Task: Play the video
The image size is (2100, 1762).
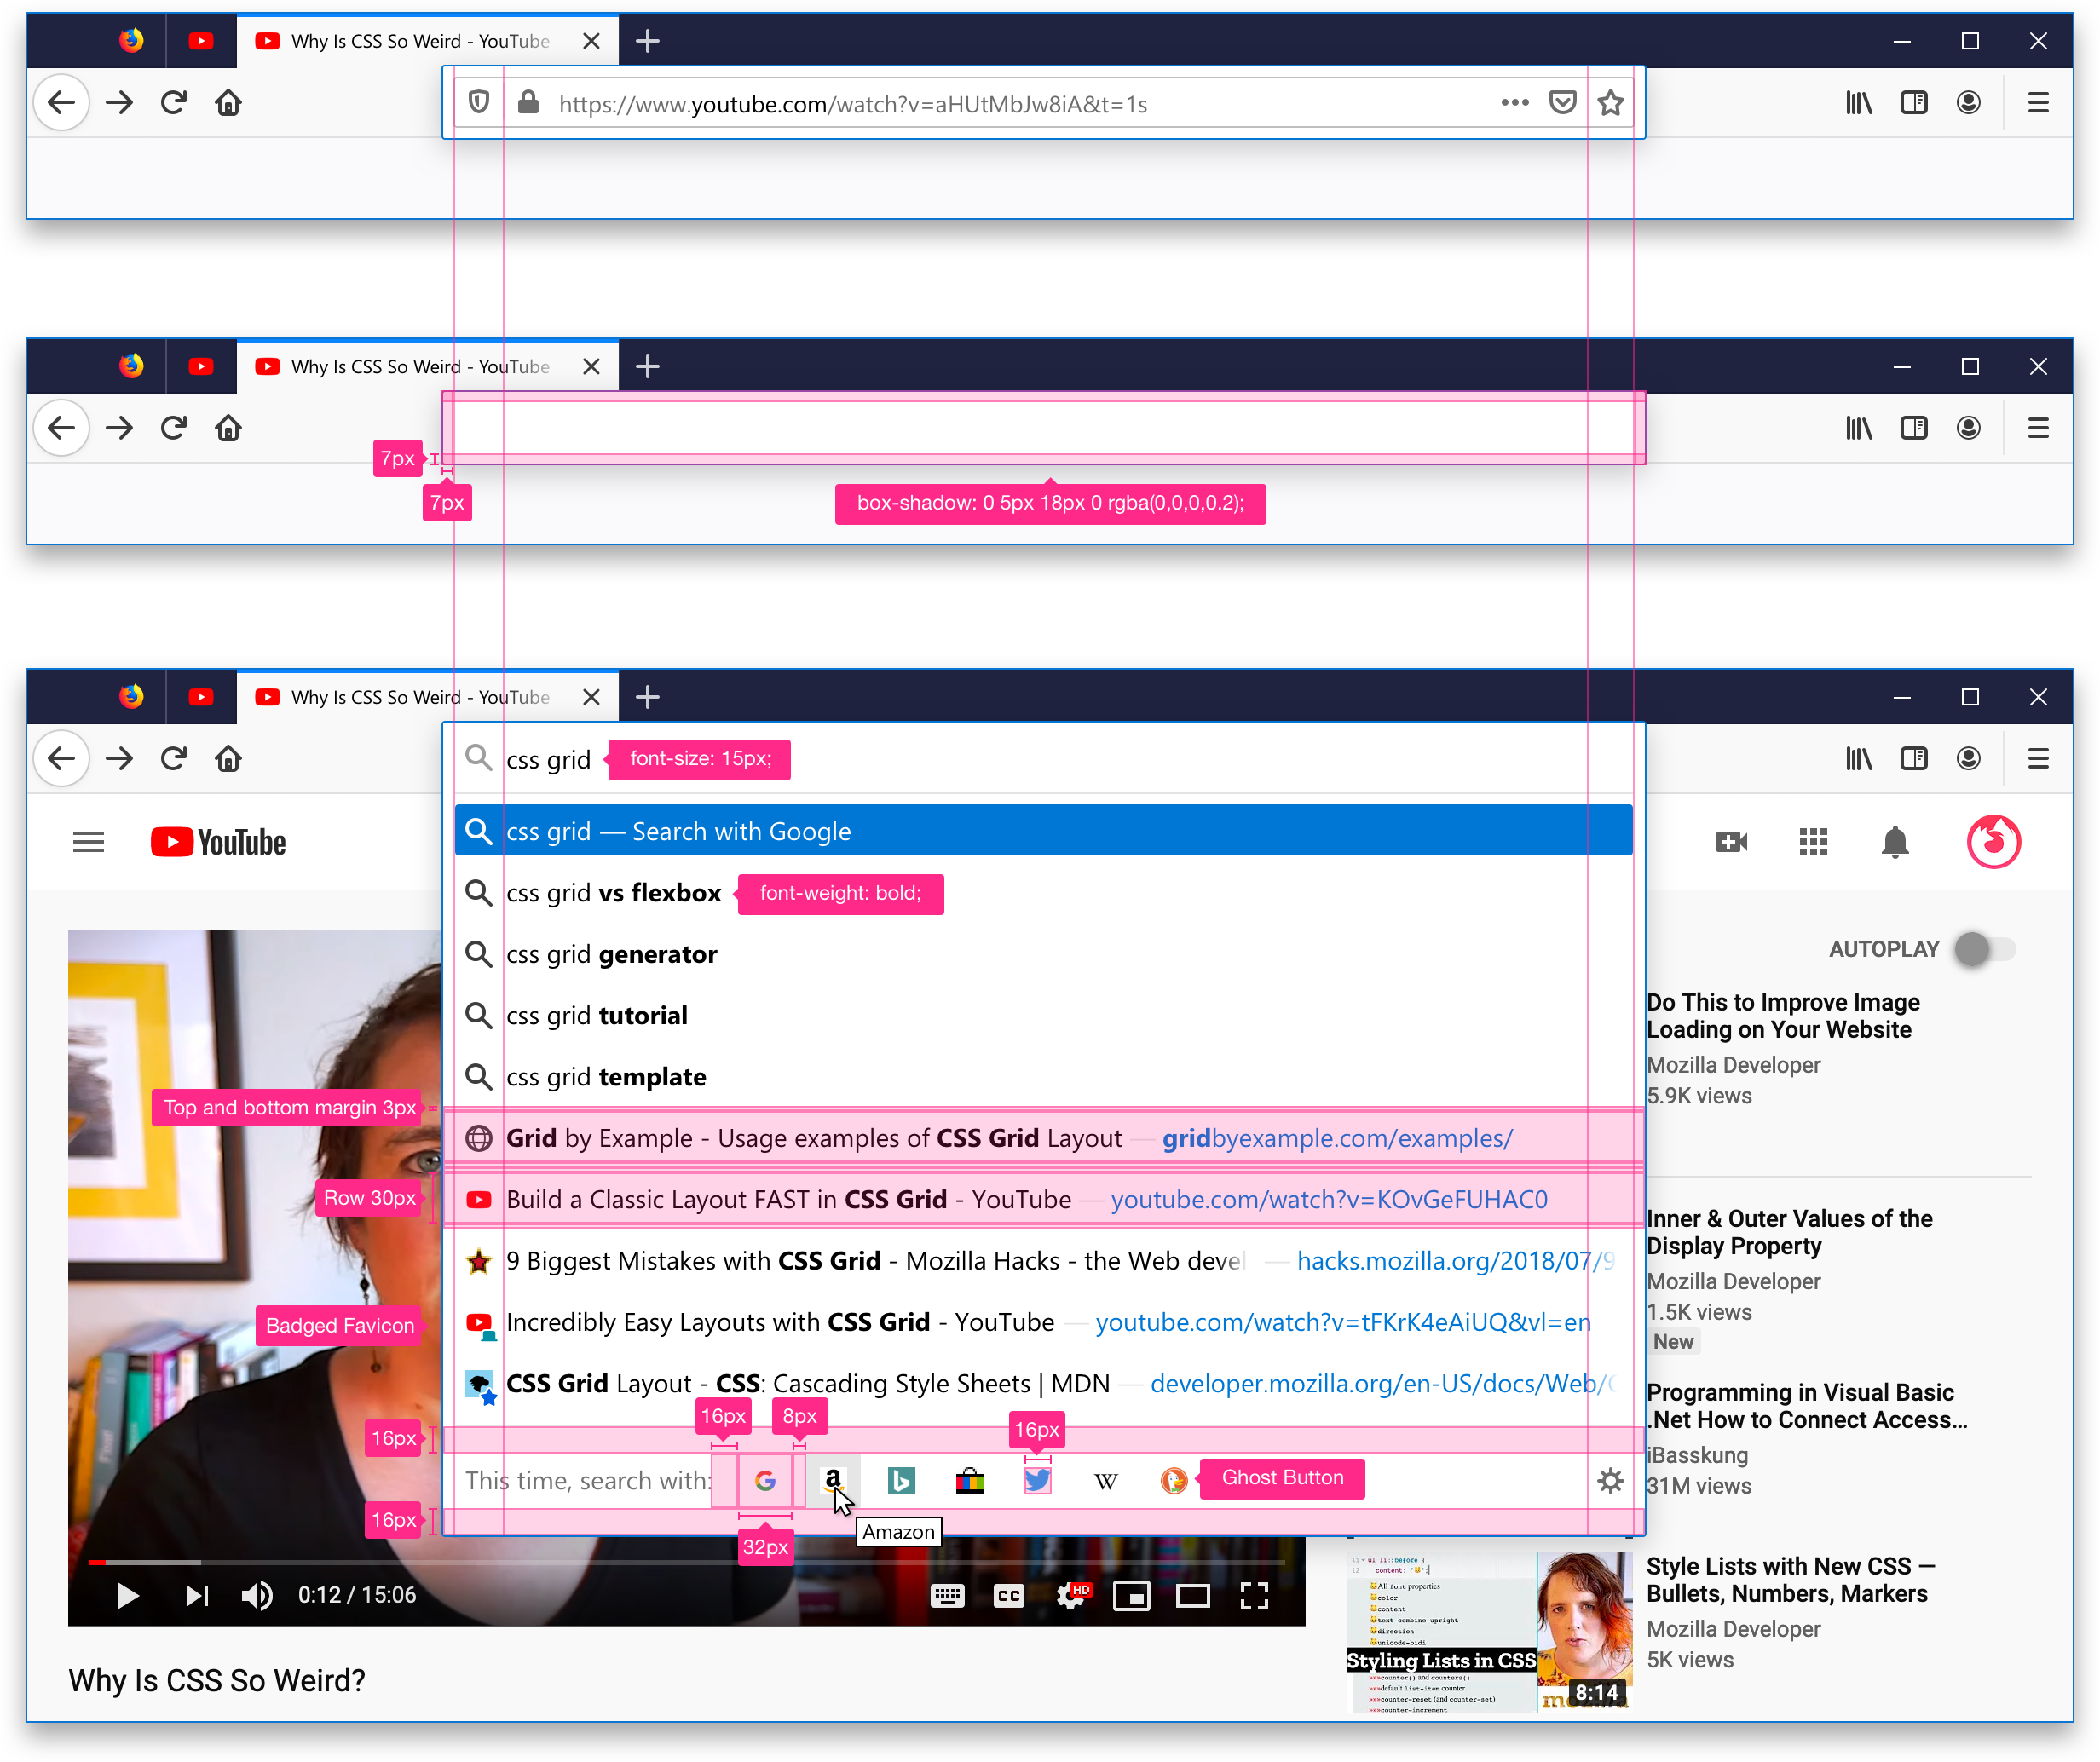Action: (127, 1595)
